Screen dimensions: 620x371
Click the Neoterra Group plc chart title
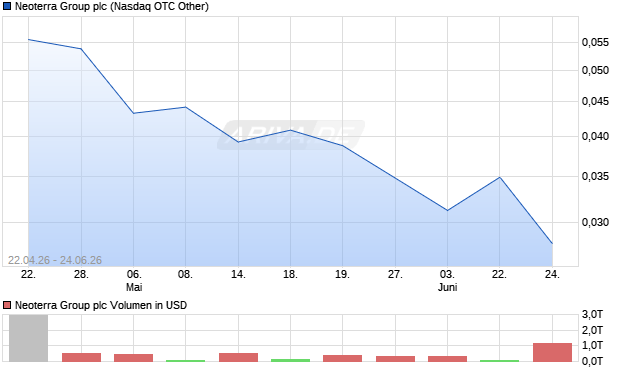112,6
